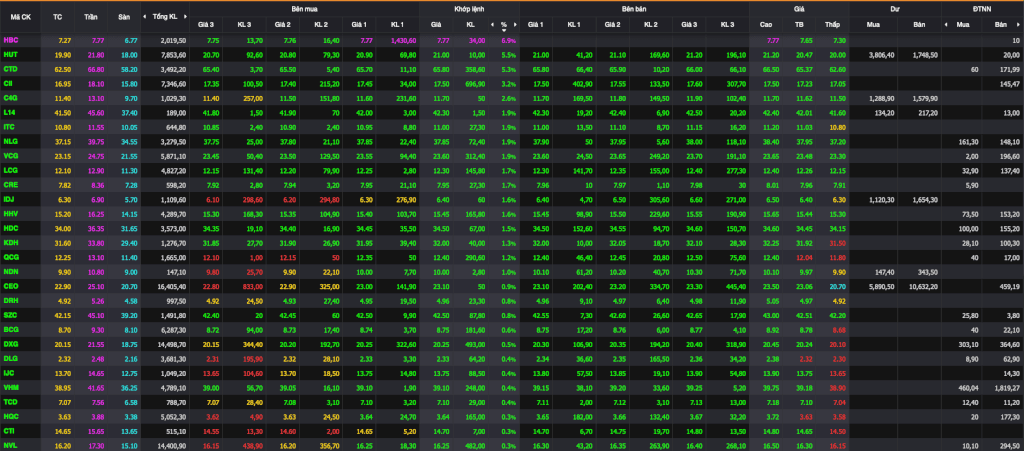Screen dimensions: 1024x451
Task: Sort by the Sàn floor price header
Action: (124, 16)
